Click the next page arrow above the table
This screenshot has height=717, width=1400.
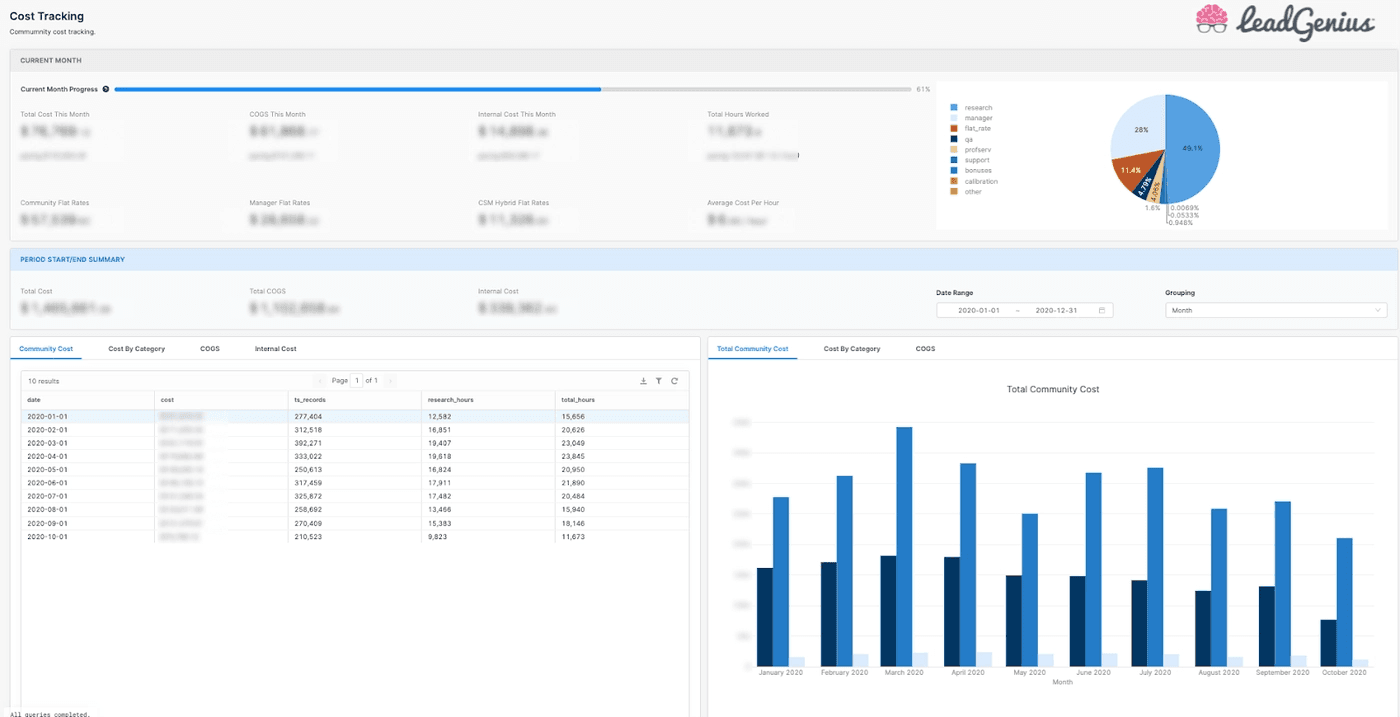(x=389, y=380)
